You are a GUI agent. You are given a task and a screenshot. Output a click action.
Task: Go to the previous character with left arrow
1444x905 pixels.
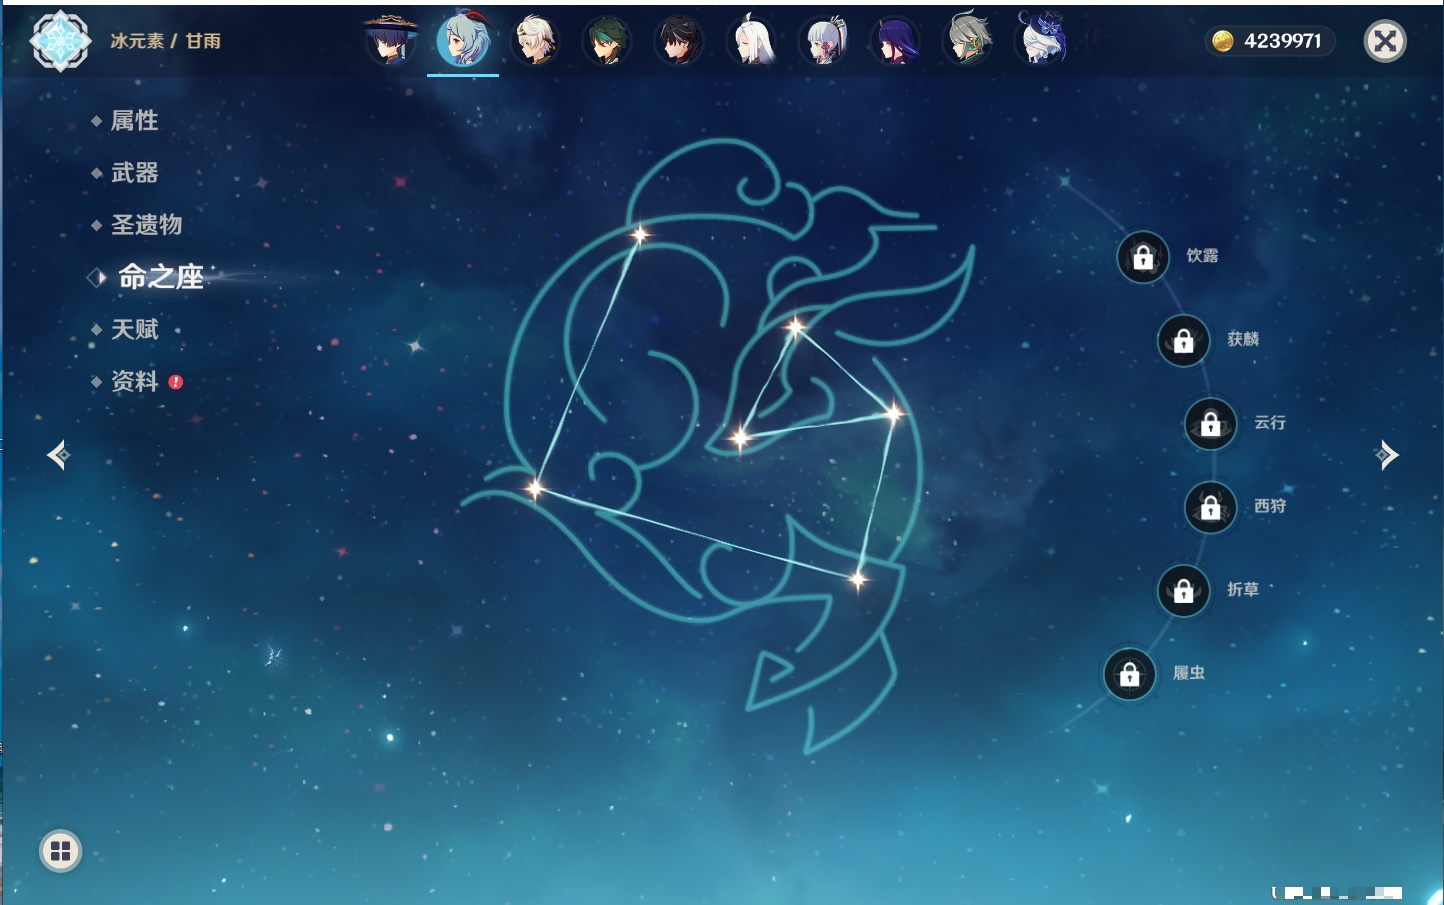[59, 455]
